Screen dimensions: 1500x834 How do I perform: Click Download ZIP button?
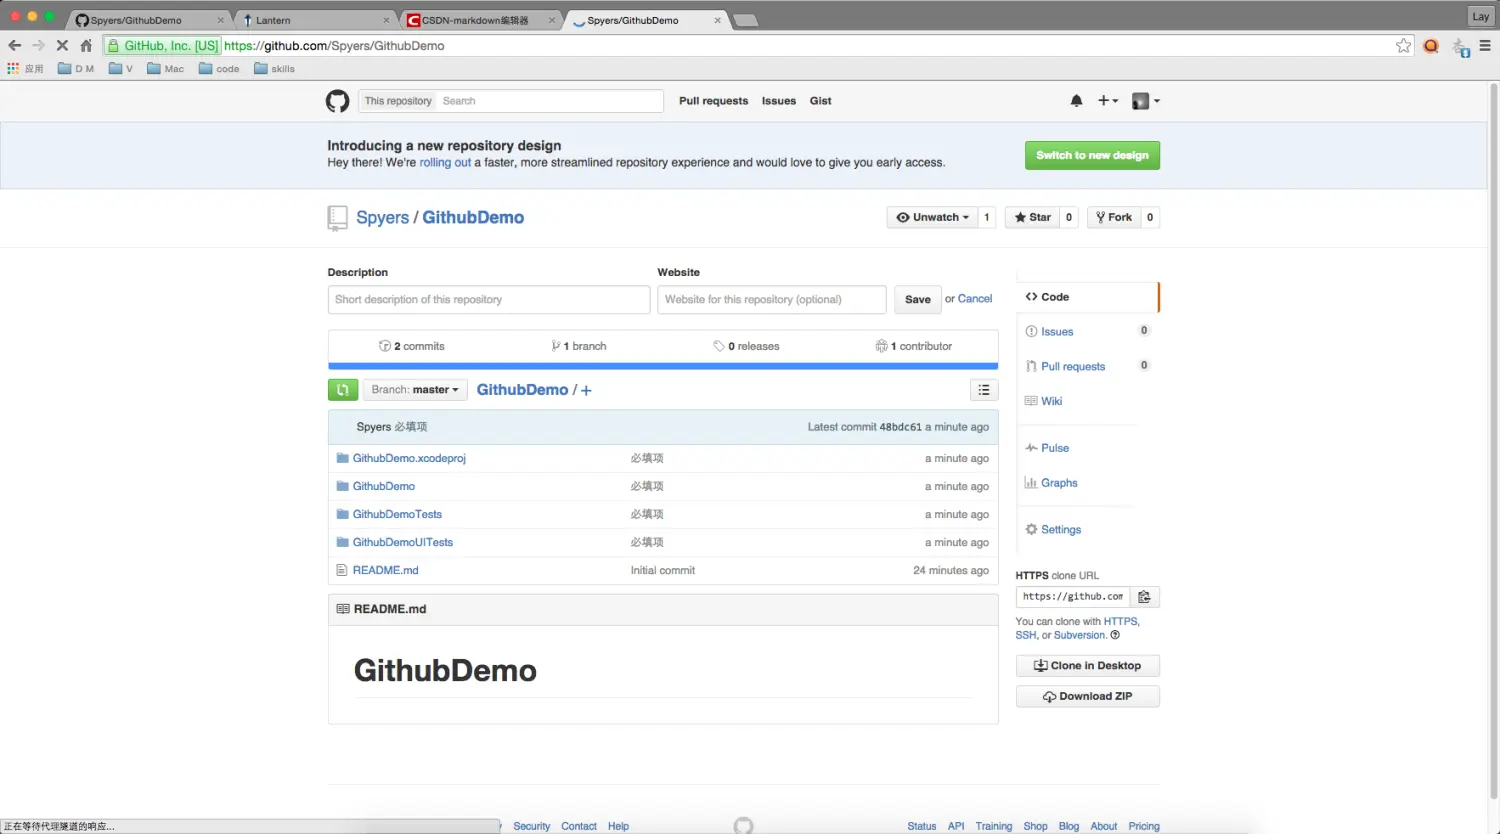(1088, 697)
